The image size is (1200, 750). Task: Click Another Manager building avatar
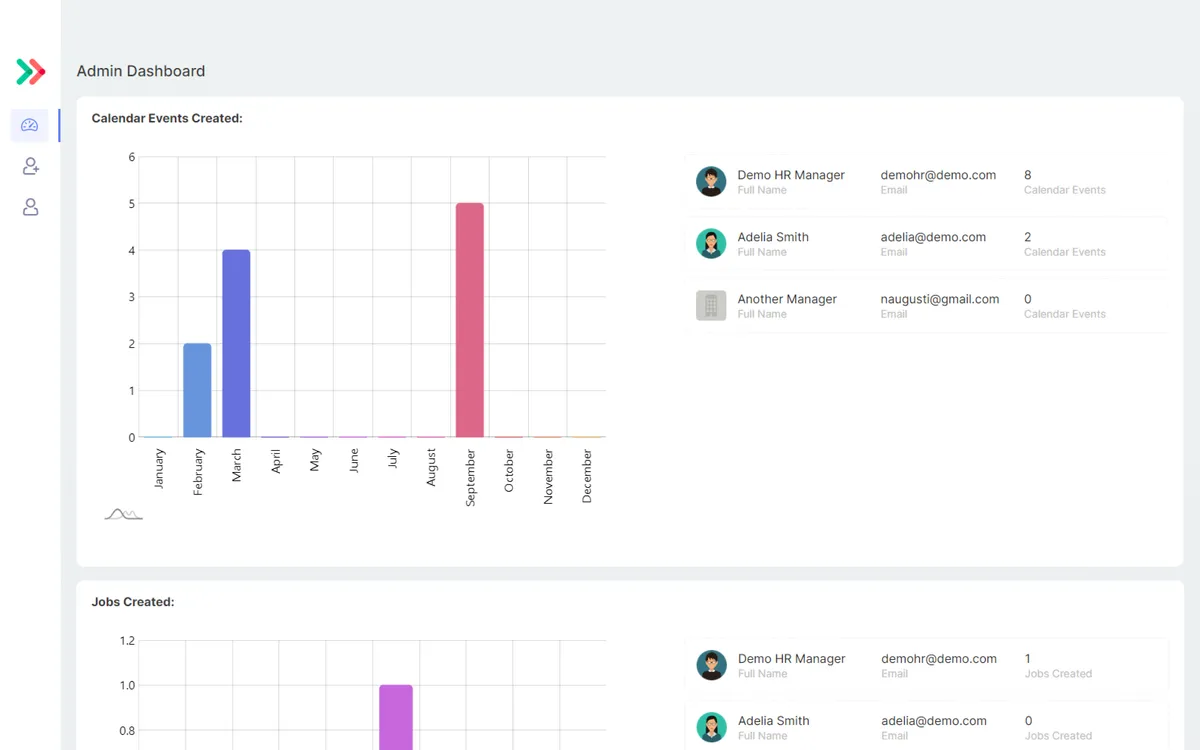(x=711, y=305)
